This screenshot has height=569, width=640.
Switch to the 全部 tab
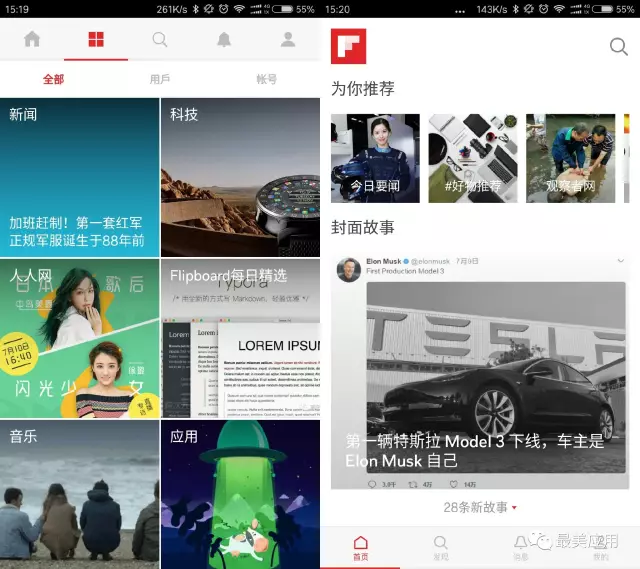[53, 79]
